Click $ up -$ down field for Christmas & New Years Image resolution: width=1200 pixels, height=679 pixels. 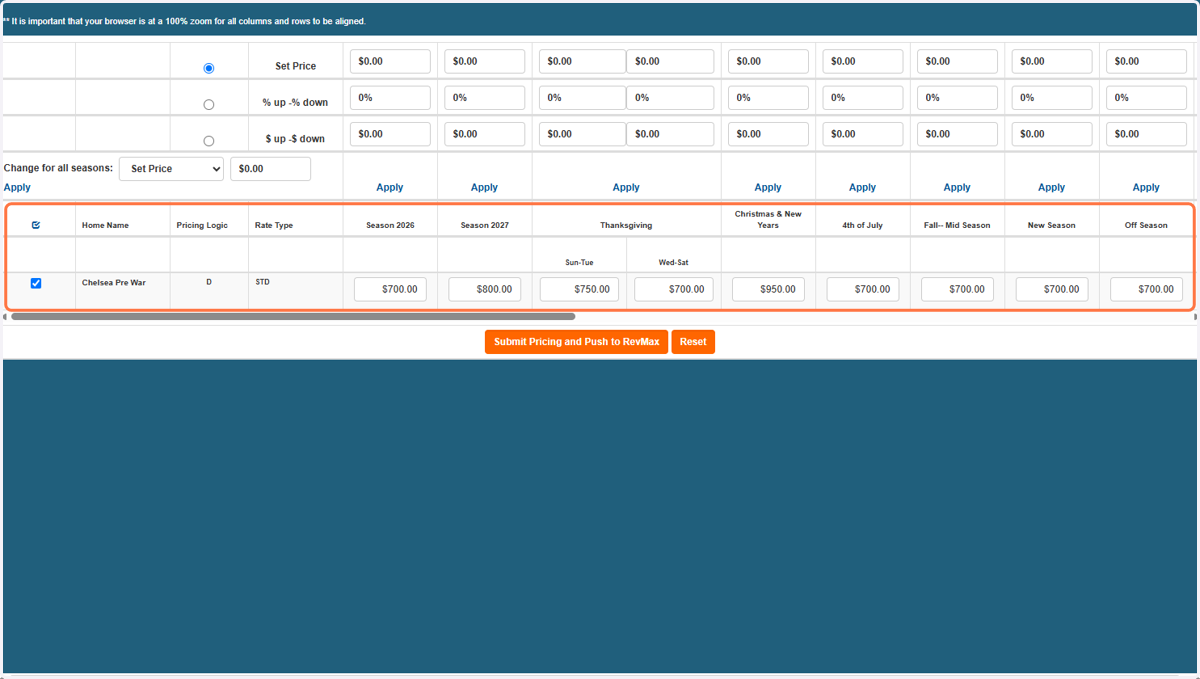[768, 134]
